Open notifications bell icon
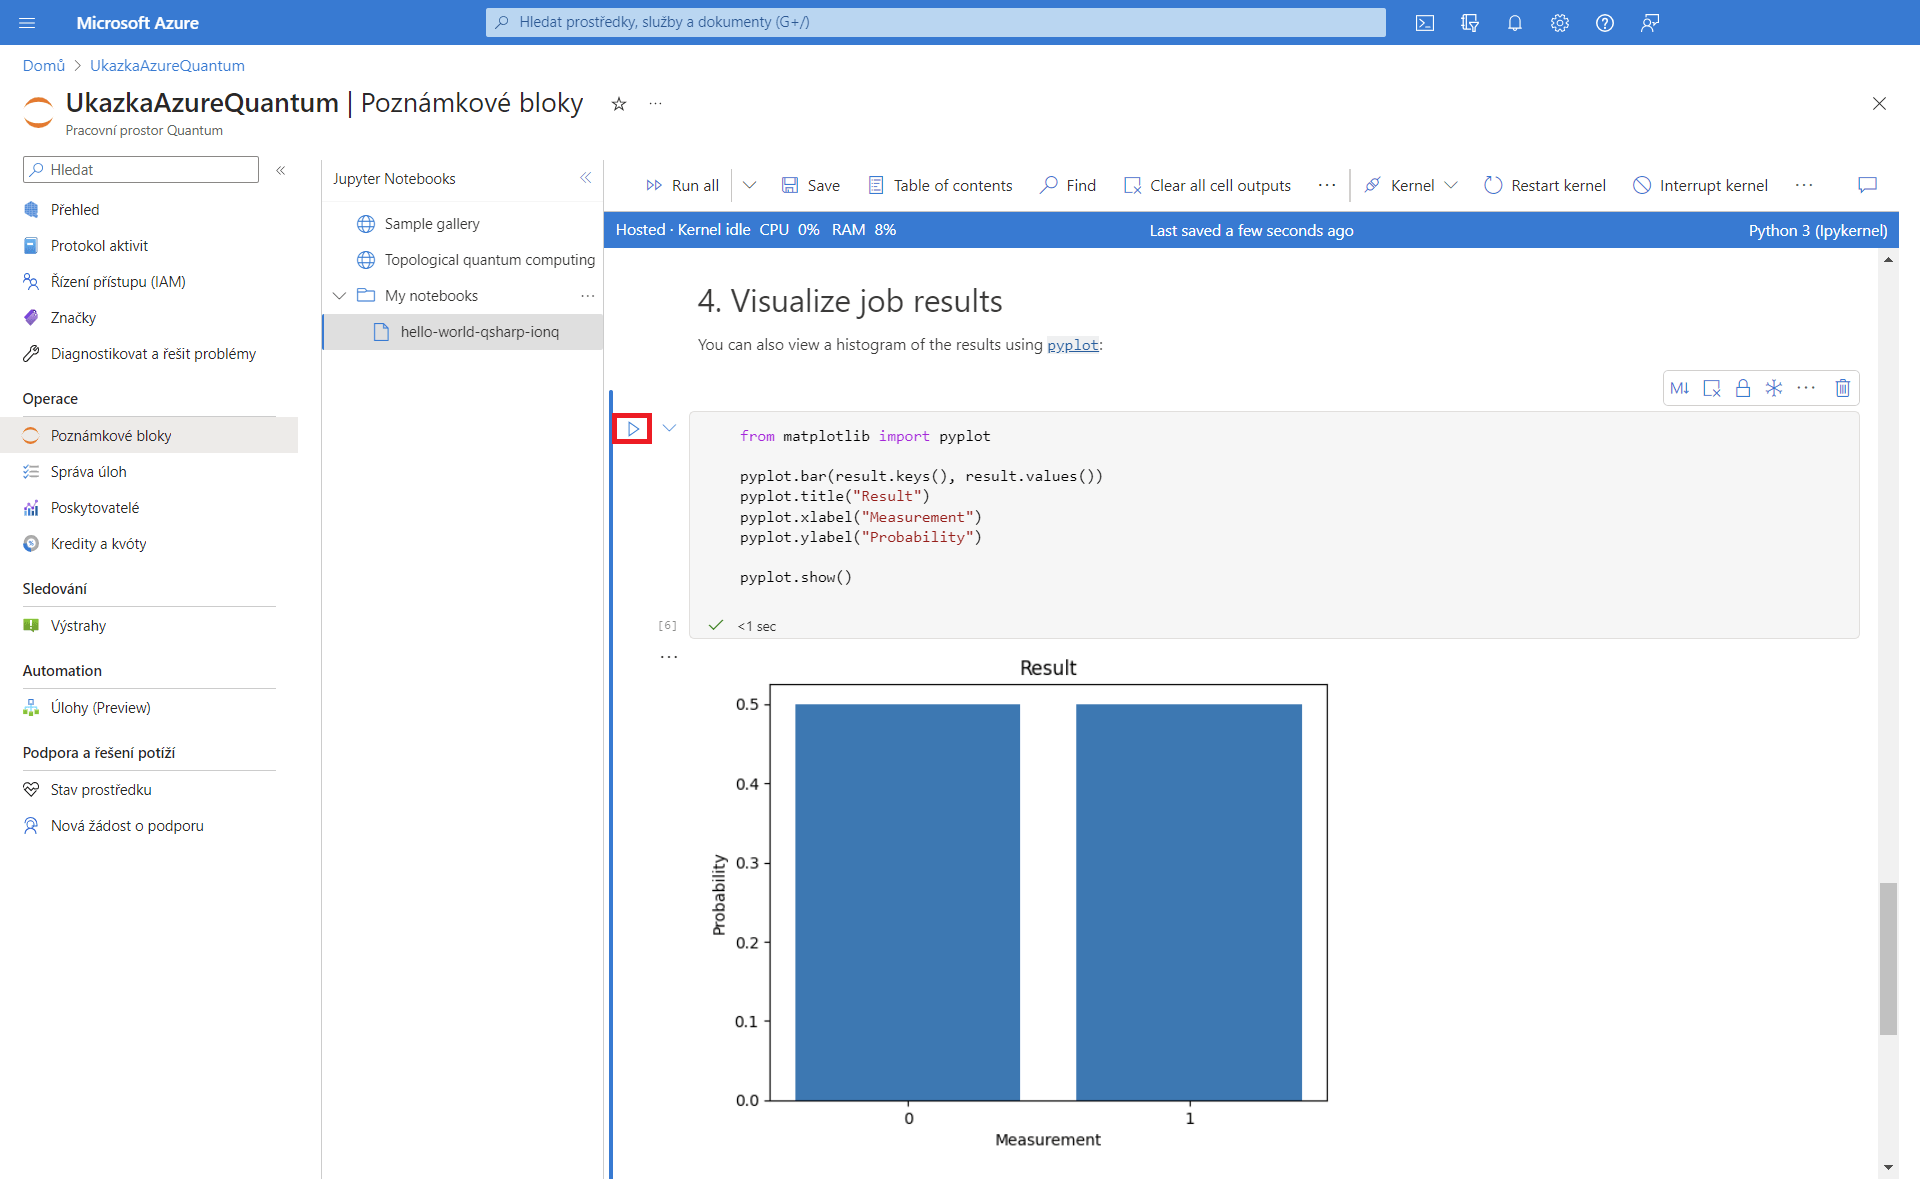Image resolution: width=1920 pixels, height=1200 pixels. pos(1514,23)
